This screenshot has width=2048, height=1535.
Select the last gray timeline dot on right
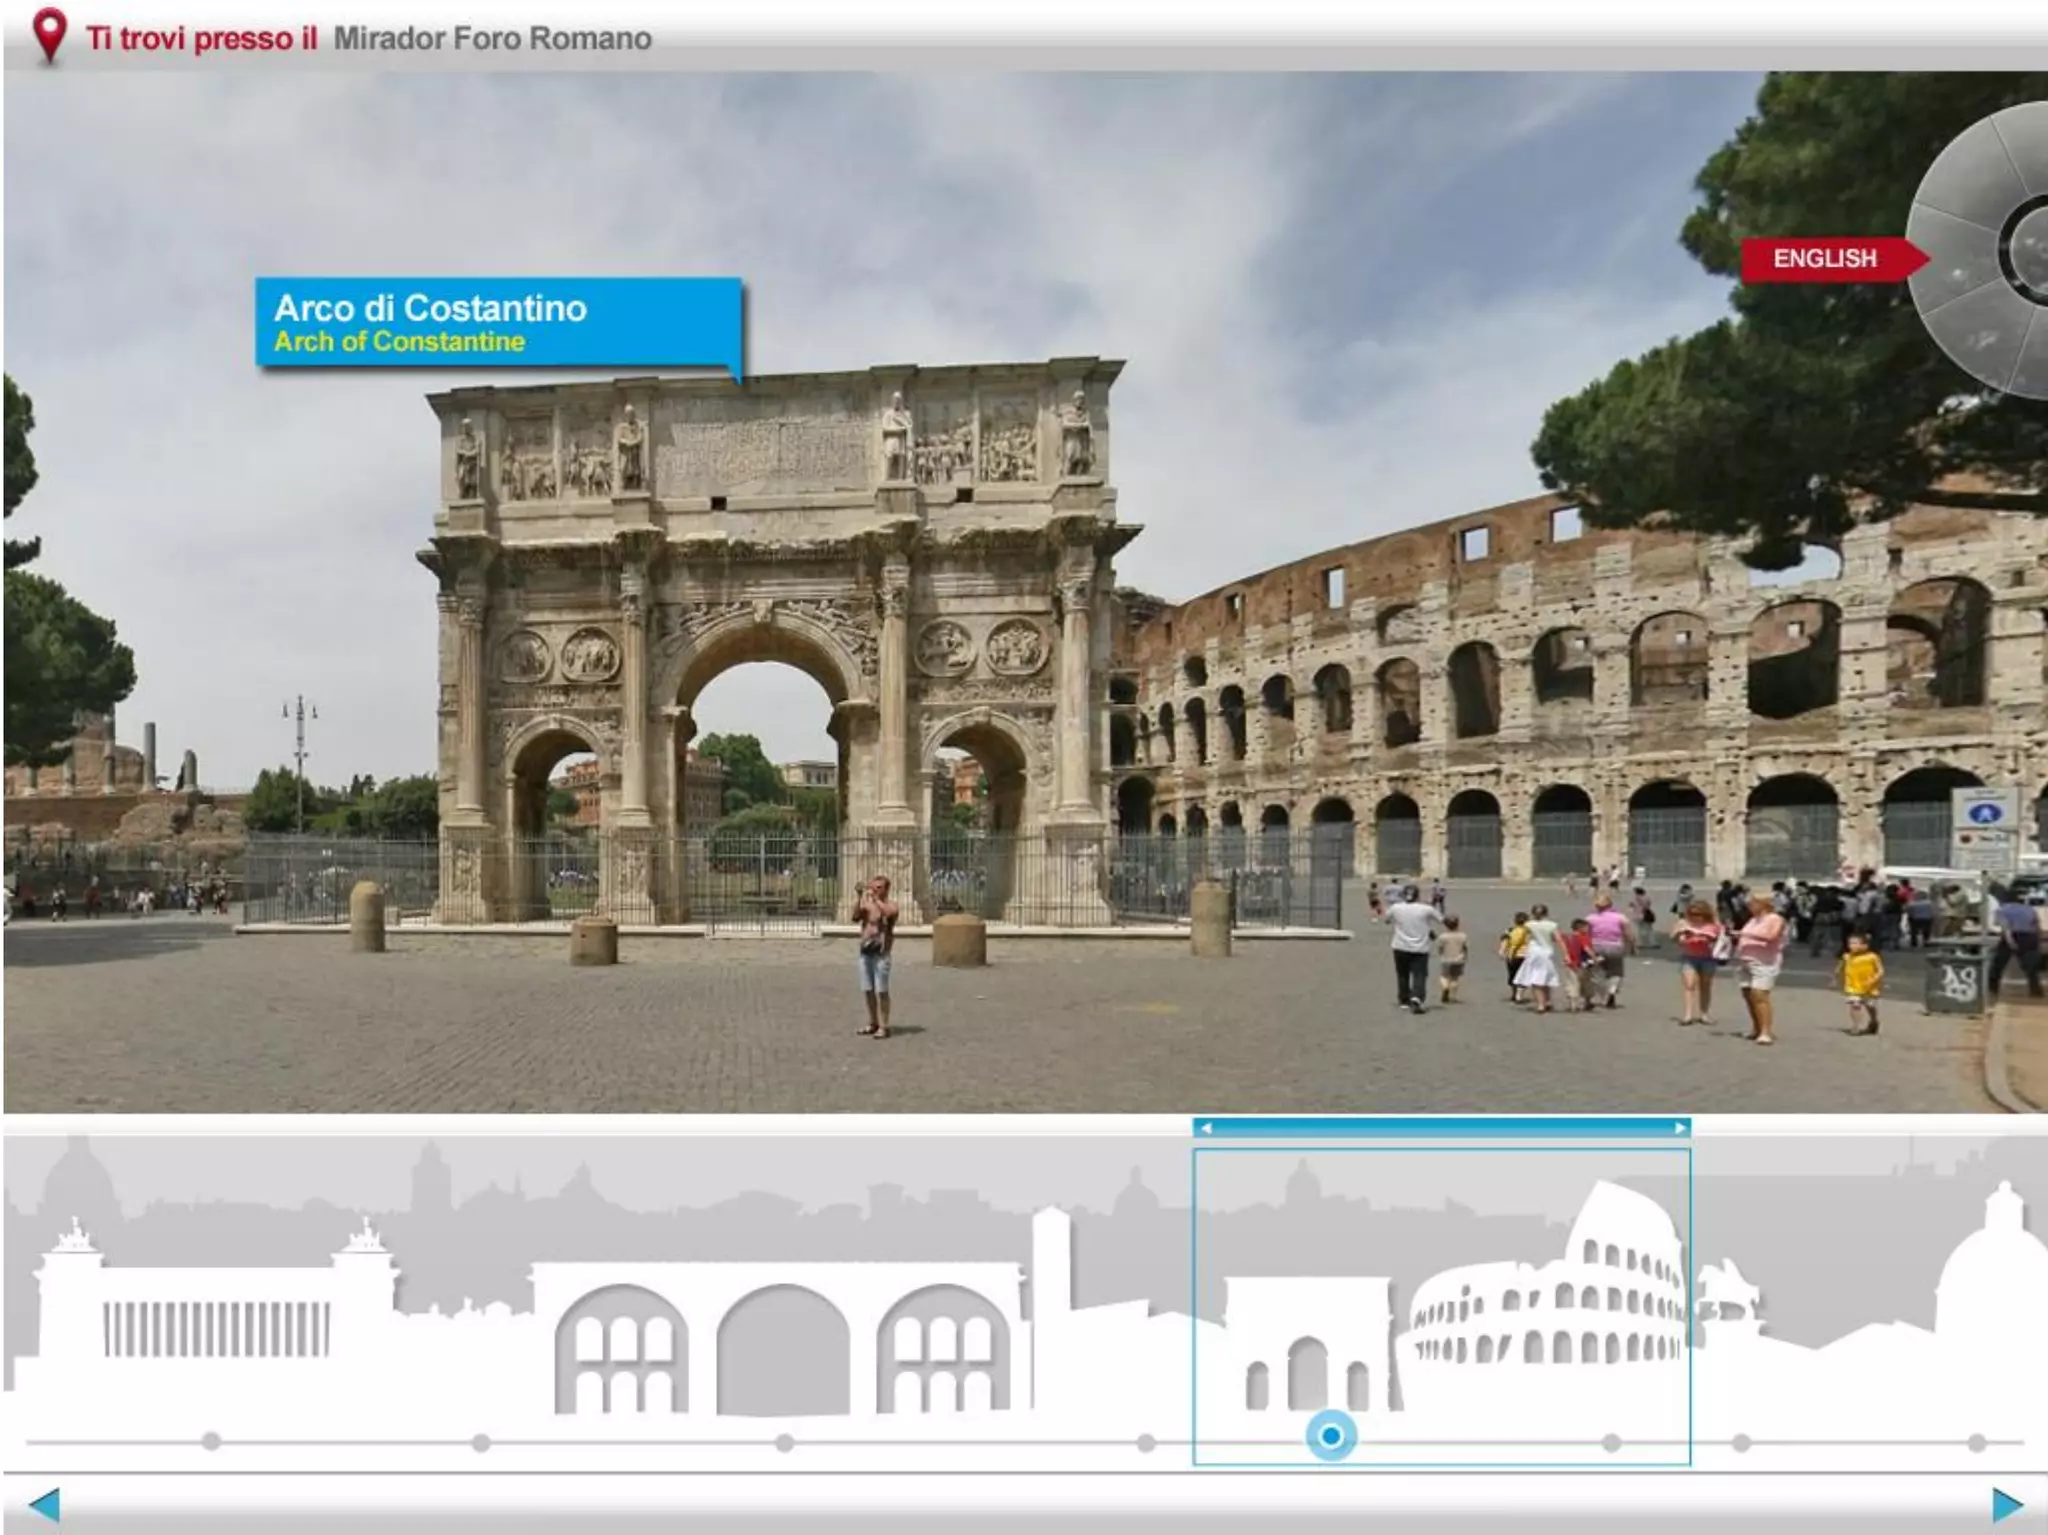(1977, 1443)
